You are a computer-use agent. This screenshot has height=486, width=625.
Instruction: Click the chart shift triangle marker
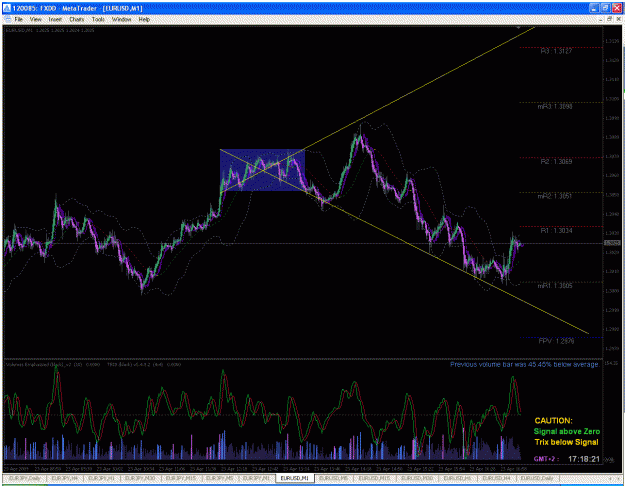point(518,28)
